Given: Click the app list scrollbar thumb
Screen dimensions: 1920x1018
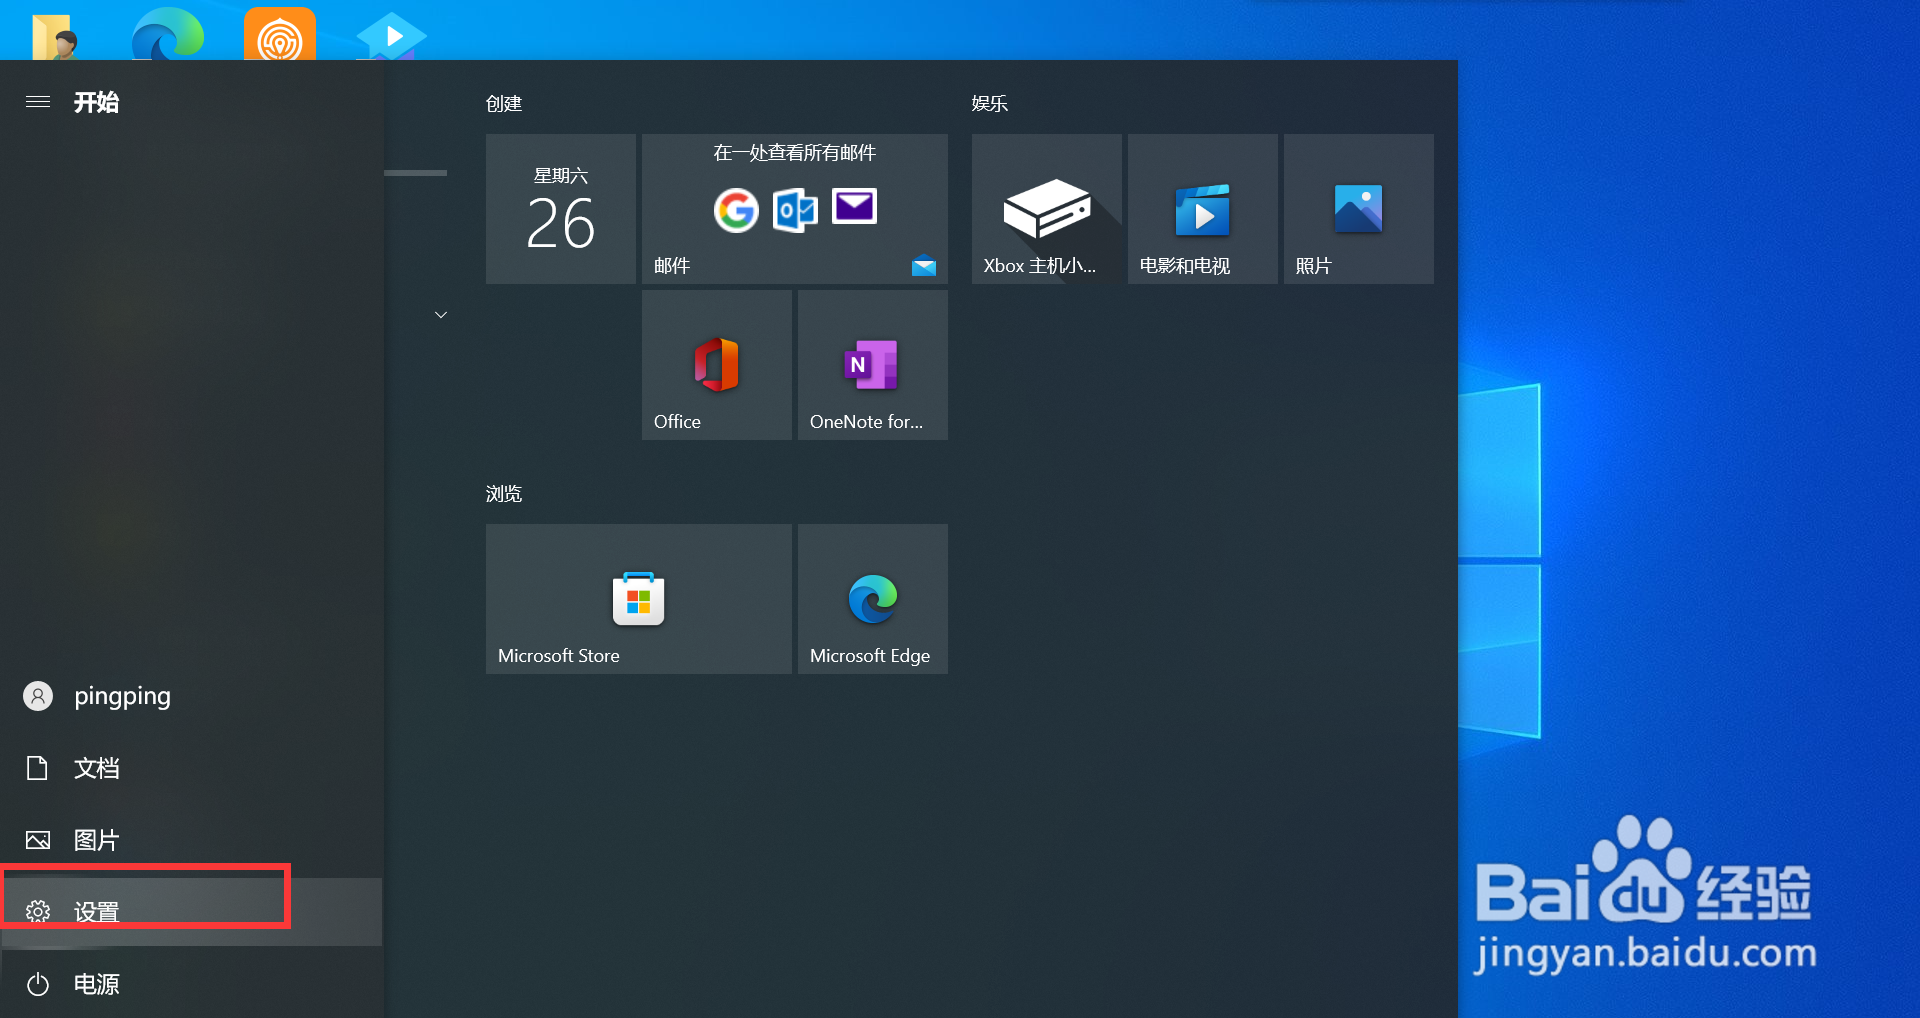Looking at the screenshot, I should (x=416, y=173).
